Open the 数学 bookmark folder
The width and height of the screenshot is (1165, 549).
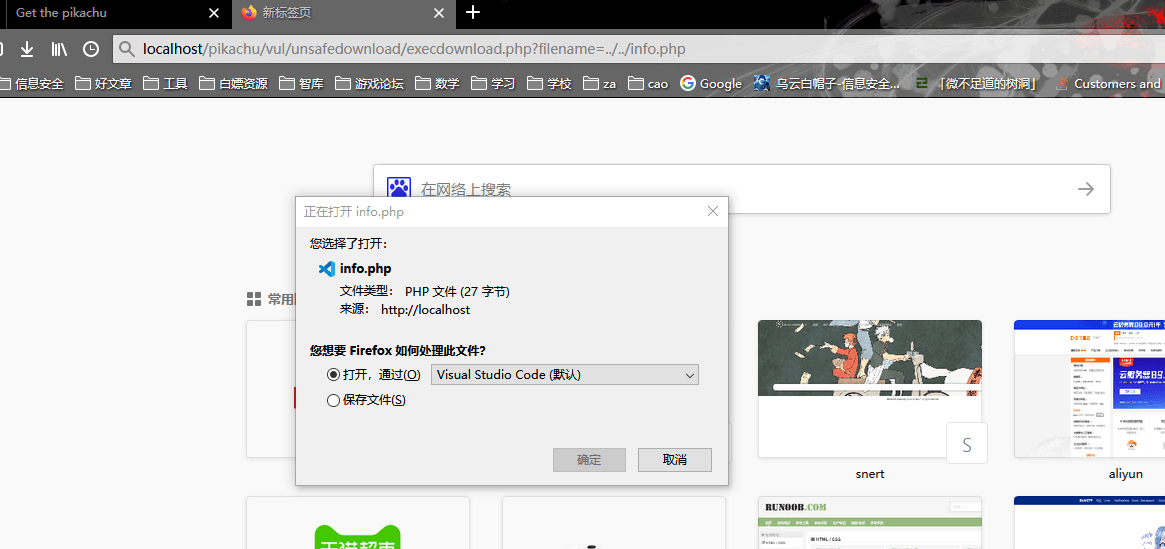438,83
